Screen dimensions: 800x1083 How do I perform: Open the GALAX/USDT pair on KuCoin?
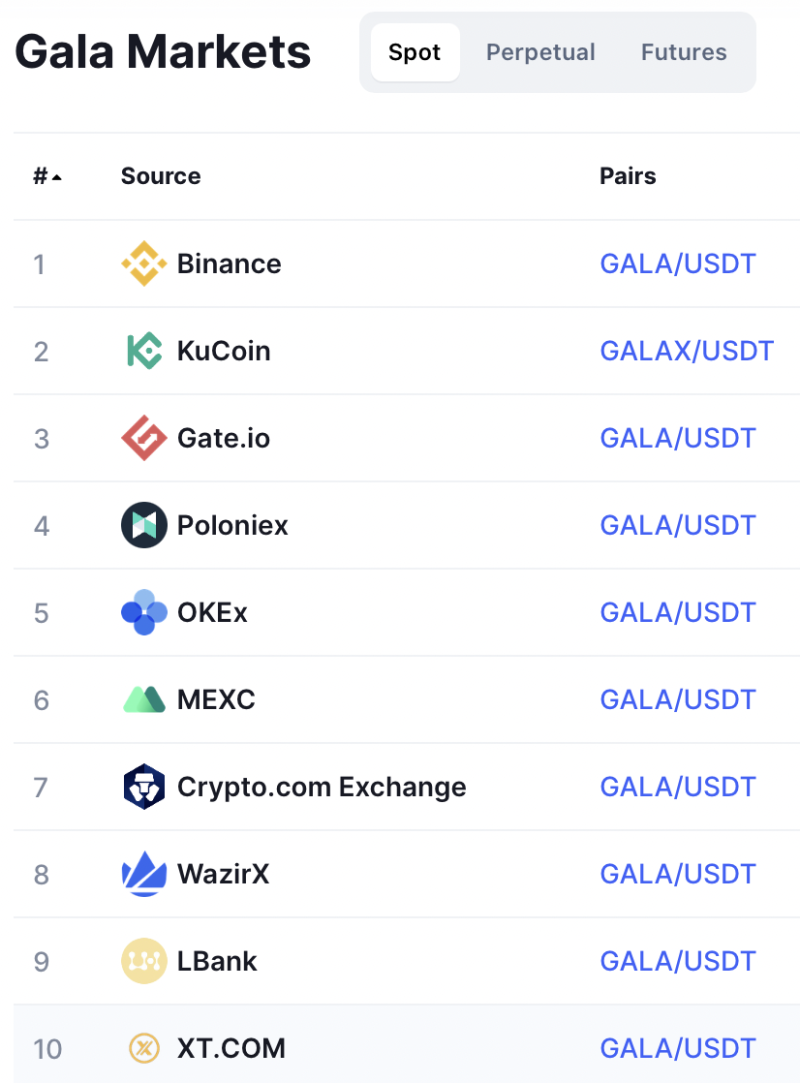pyautogui.click(x=687, y=351)
